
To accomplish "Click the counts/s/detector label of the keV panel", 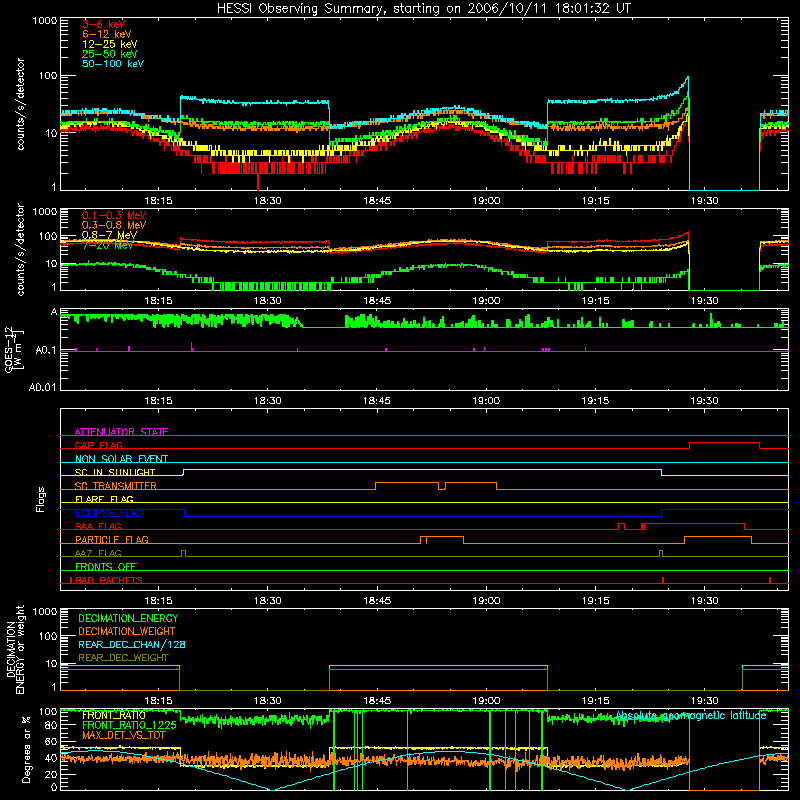I will [x=20, y=104].
